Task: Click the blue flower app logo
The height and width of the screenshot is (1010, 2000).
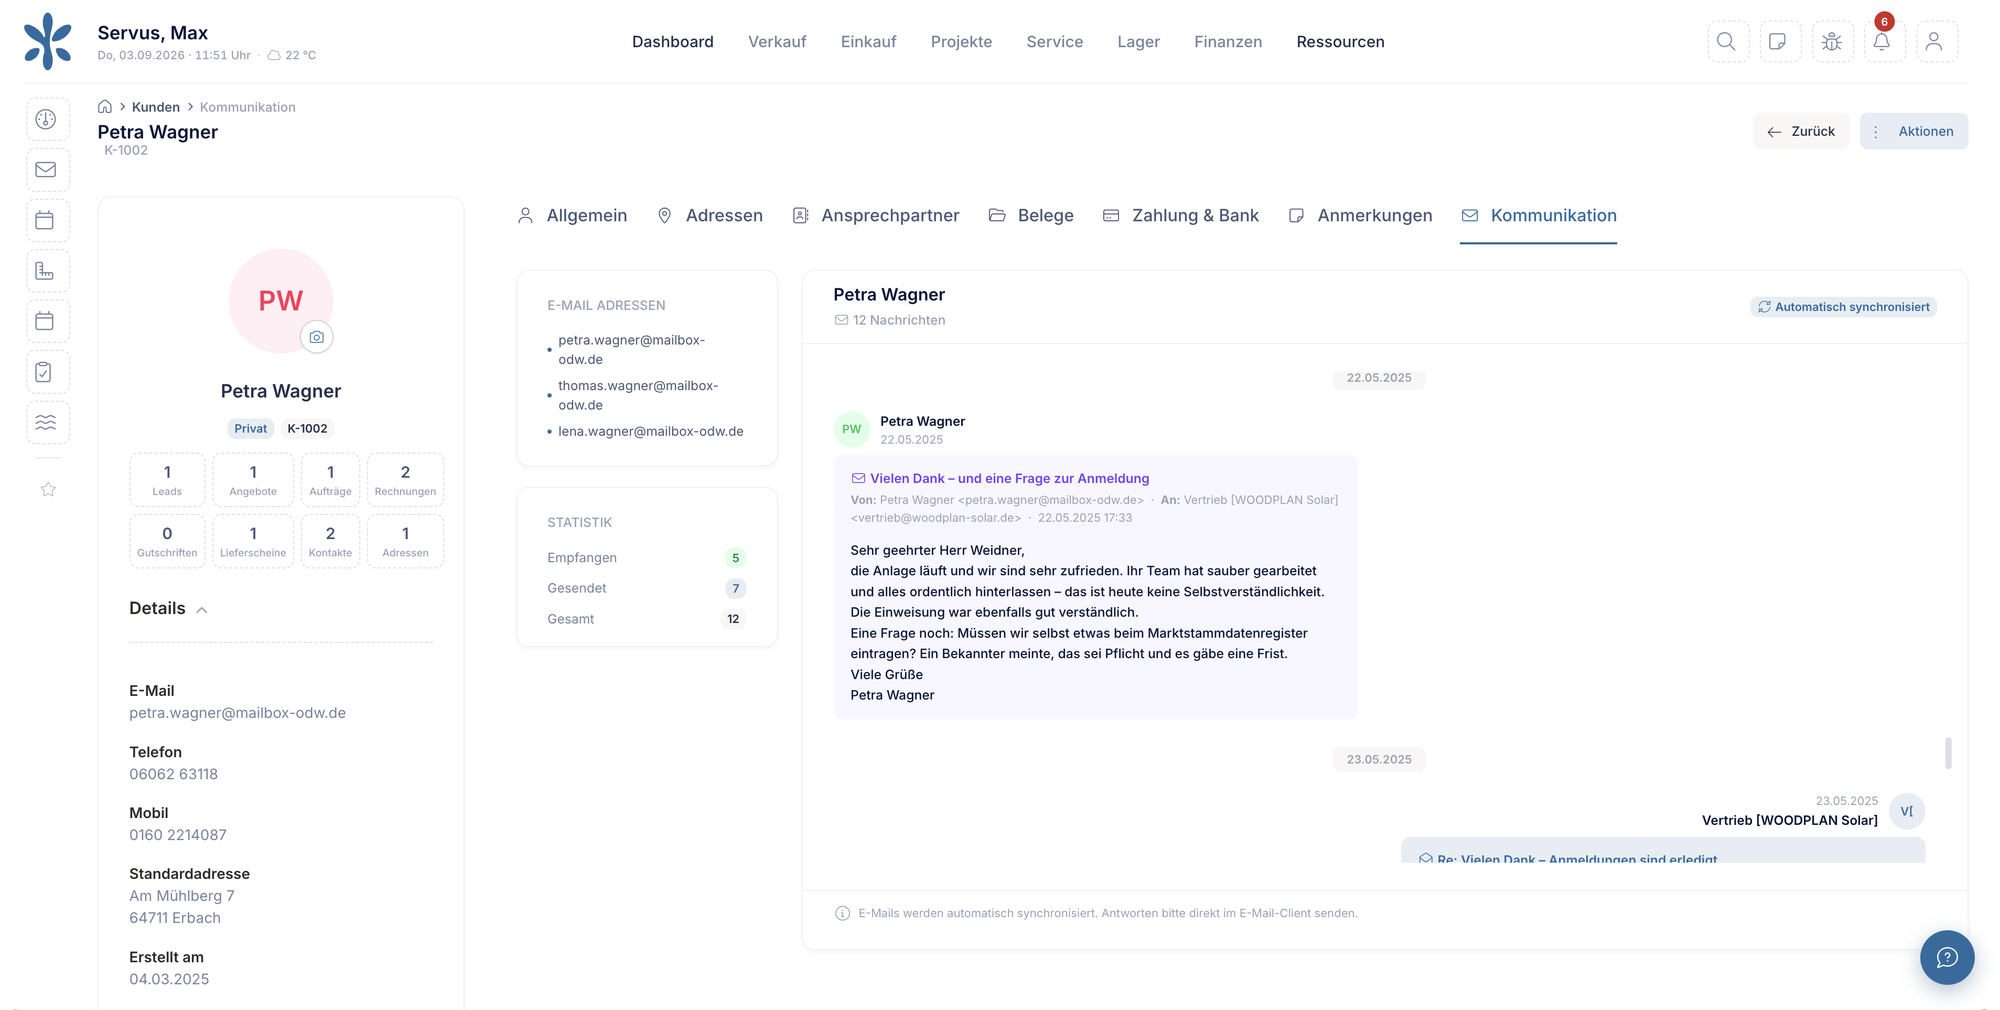Action: (x=48, y=41)
